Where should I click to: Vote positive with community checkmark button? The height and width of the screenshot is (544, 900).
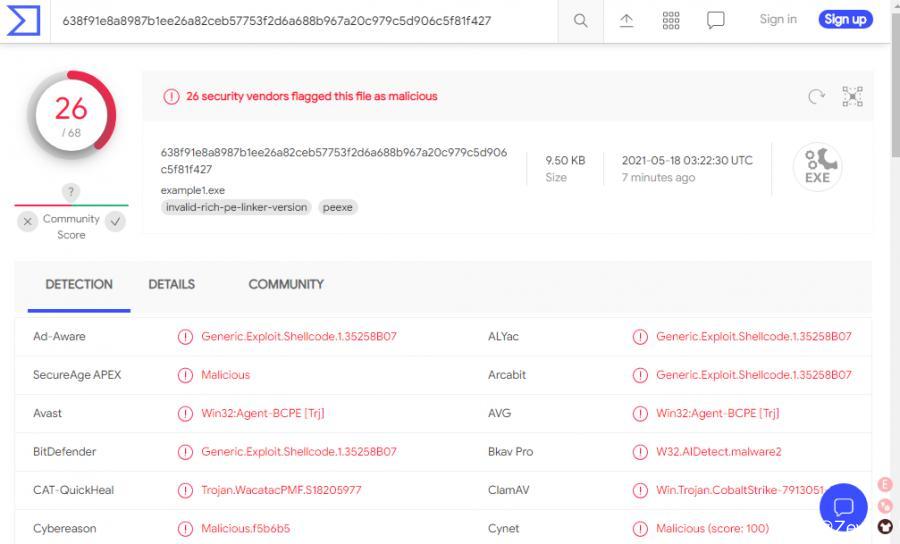pyautogui.click(x=116, y=221)
